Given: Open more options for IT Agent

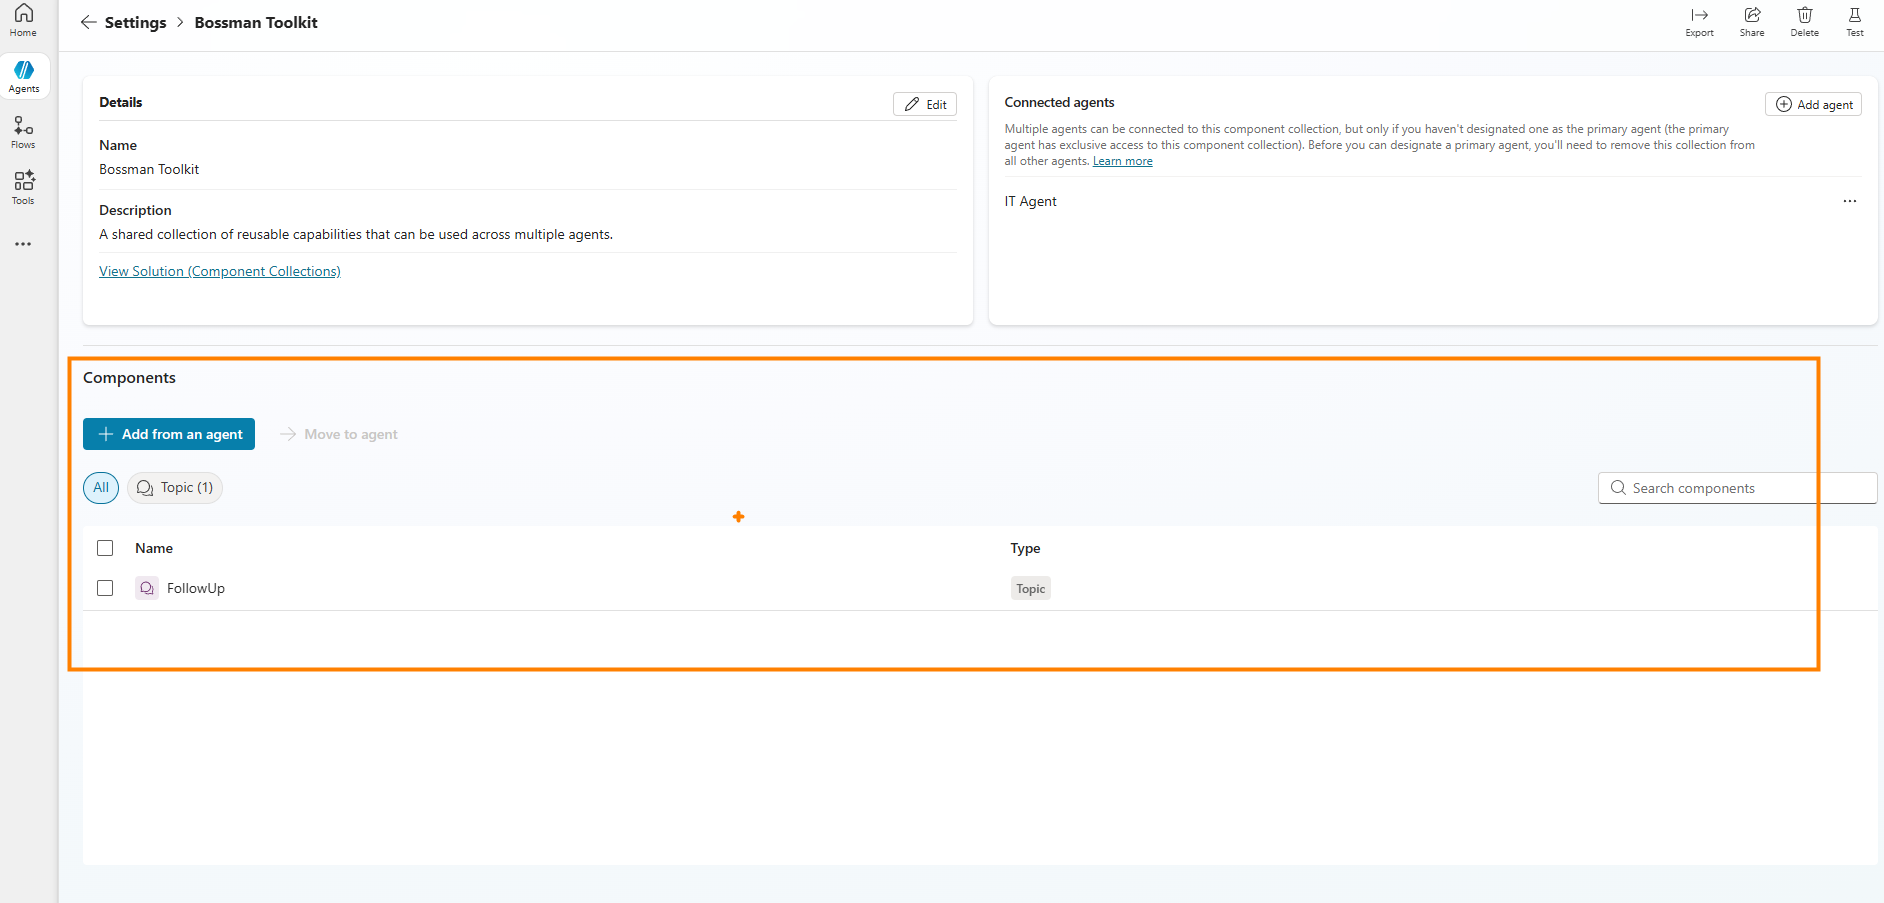Looking at the screenshot, I should pyautogui.click(x=1850, y=201).
